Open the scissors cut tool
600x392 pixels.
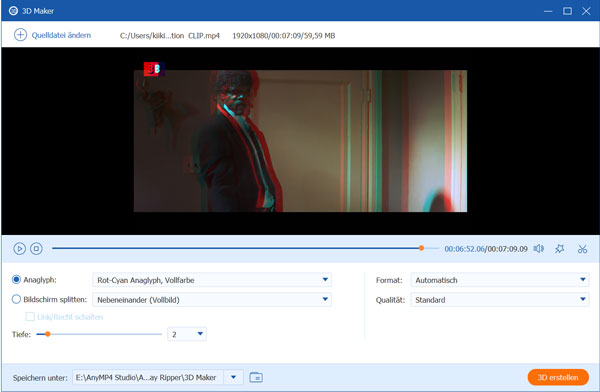pyautogui.click(x=582, y=249)
